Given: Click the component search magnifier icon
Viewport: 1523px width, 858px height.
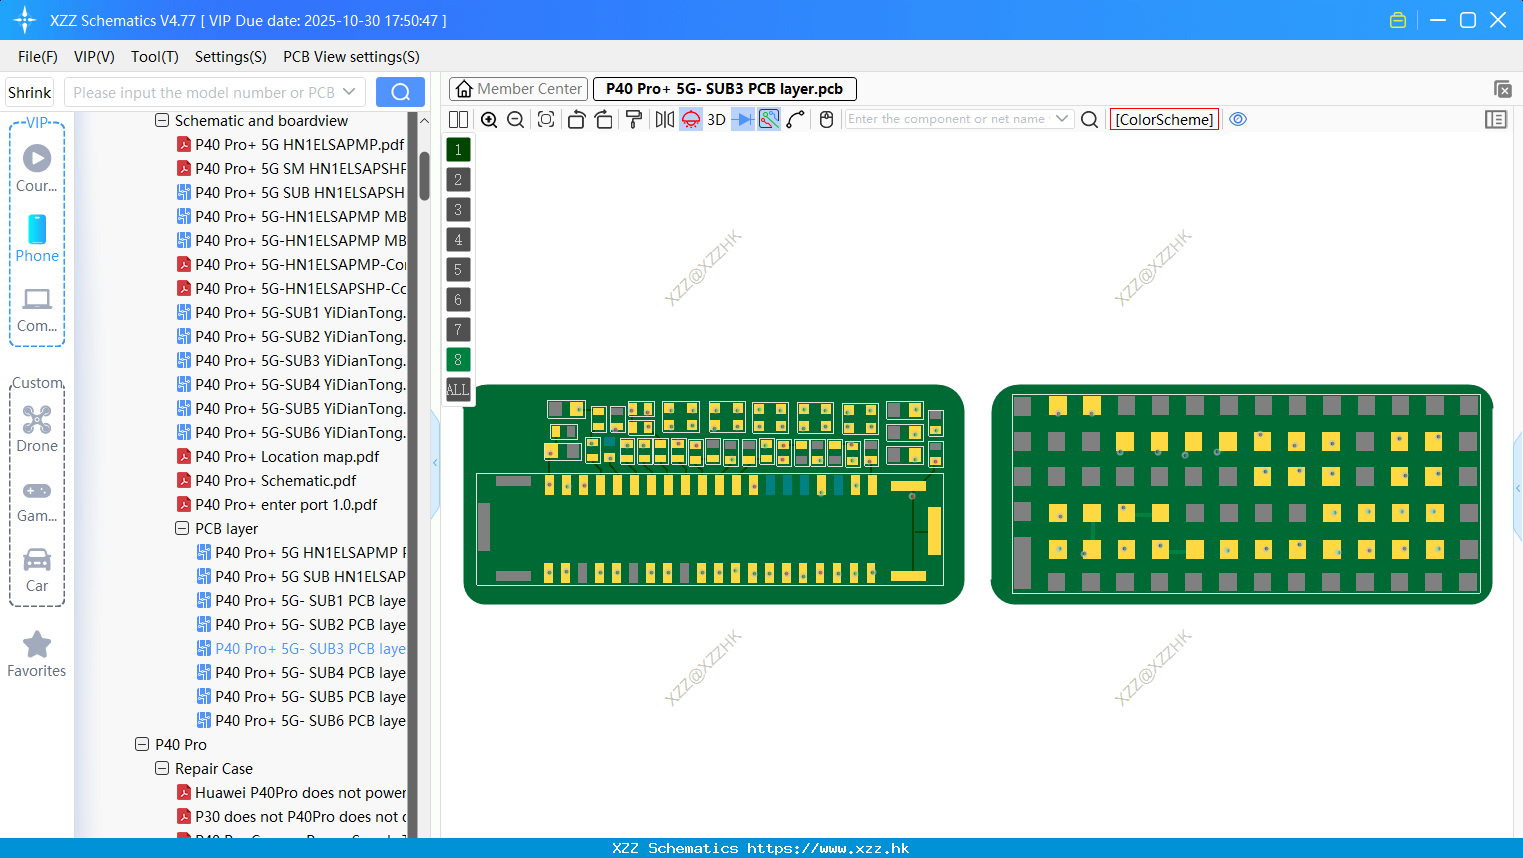Looking at the screenshot, I should coord(1090,119).
